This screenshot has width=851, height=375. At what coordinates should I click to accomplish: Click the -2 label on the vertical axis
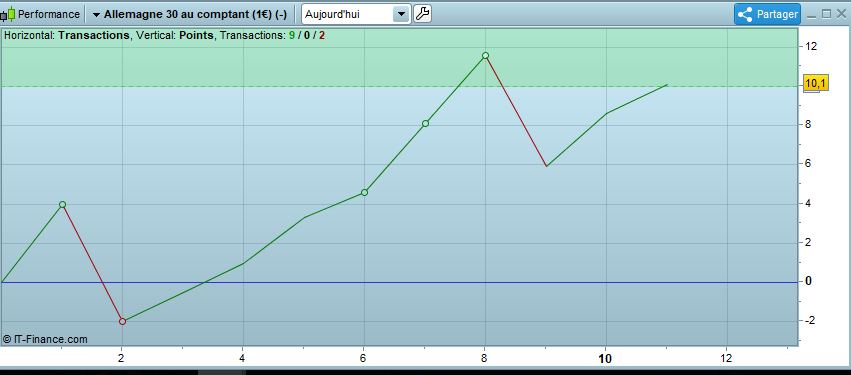tap(810, 320)
